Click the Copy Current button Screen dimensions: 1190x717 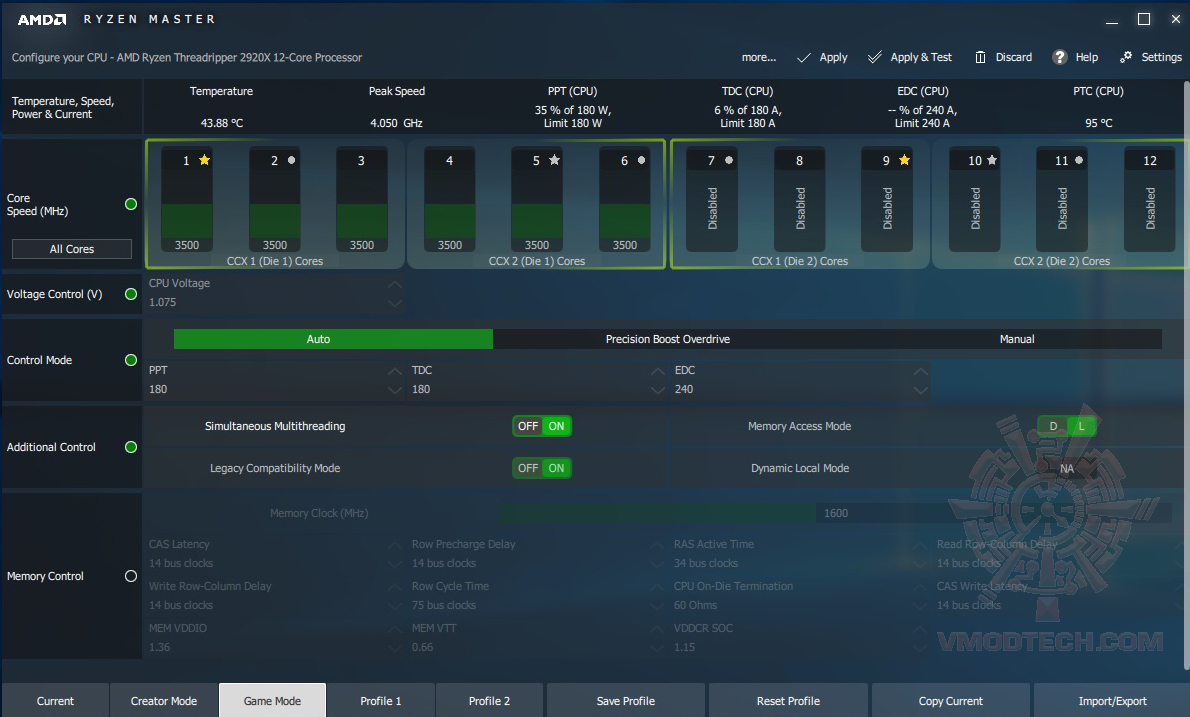951,700
